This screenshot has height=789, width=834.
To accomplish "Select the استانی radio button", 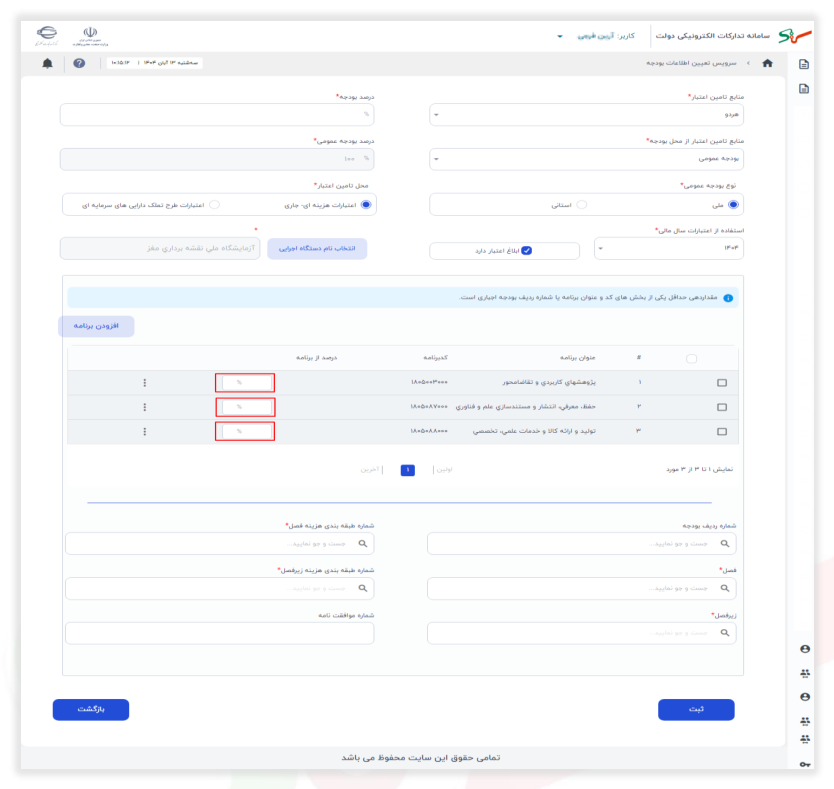I will click(582, 205).
